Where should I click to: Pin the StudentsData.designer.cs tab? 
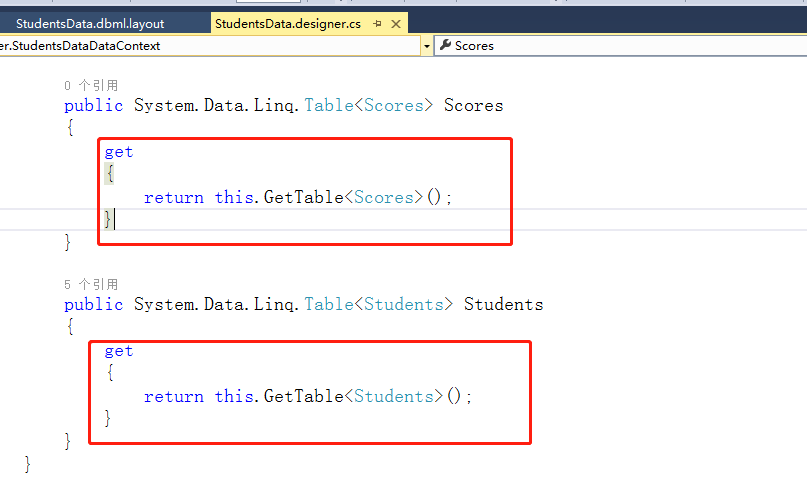(377, 24)
